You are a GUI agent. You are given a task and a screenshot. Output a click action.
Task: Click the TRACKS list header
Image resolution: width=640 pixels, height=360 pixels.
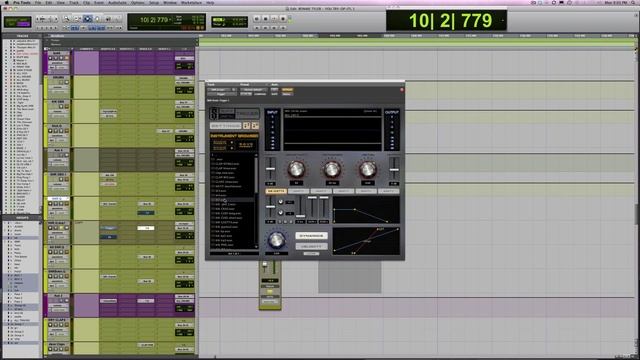pos(22,36)
